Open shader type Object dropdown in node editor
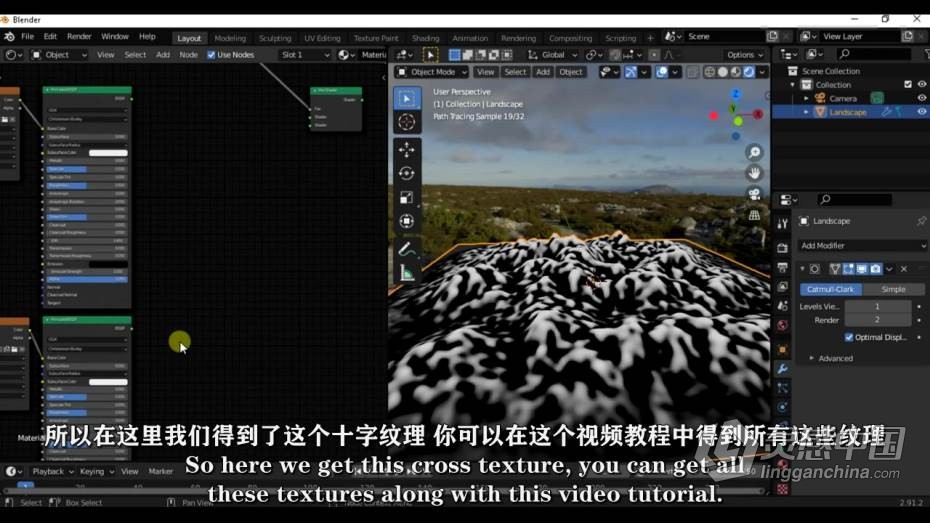This screenshot has width=930, height=523. coord(58,55)
